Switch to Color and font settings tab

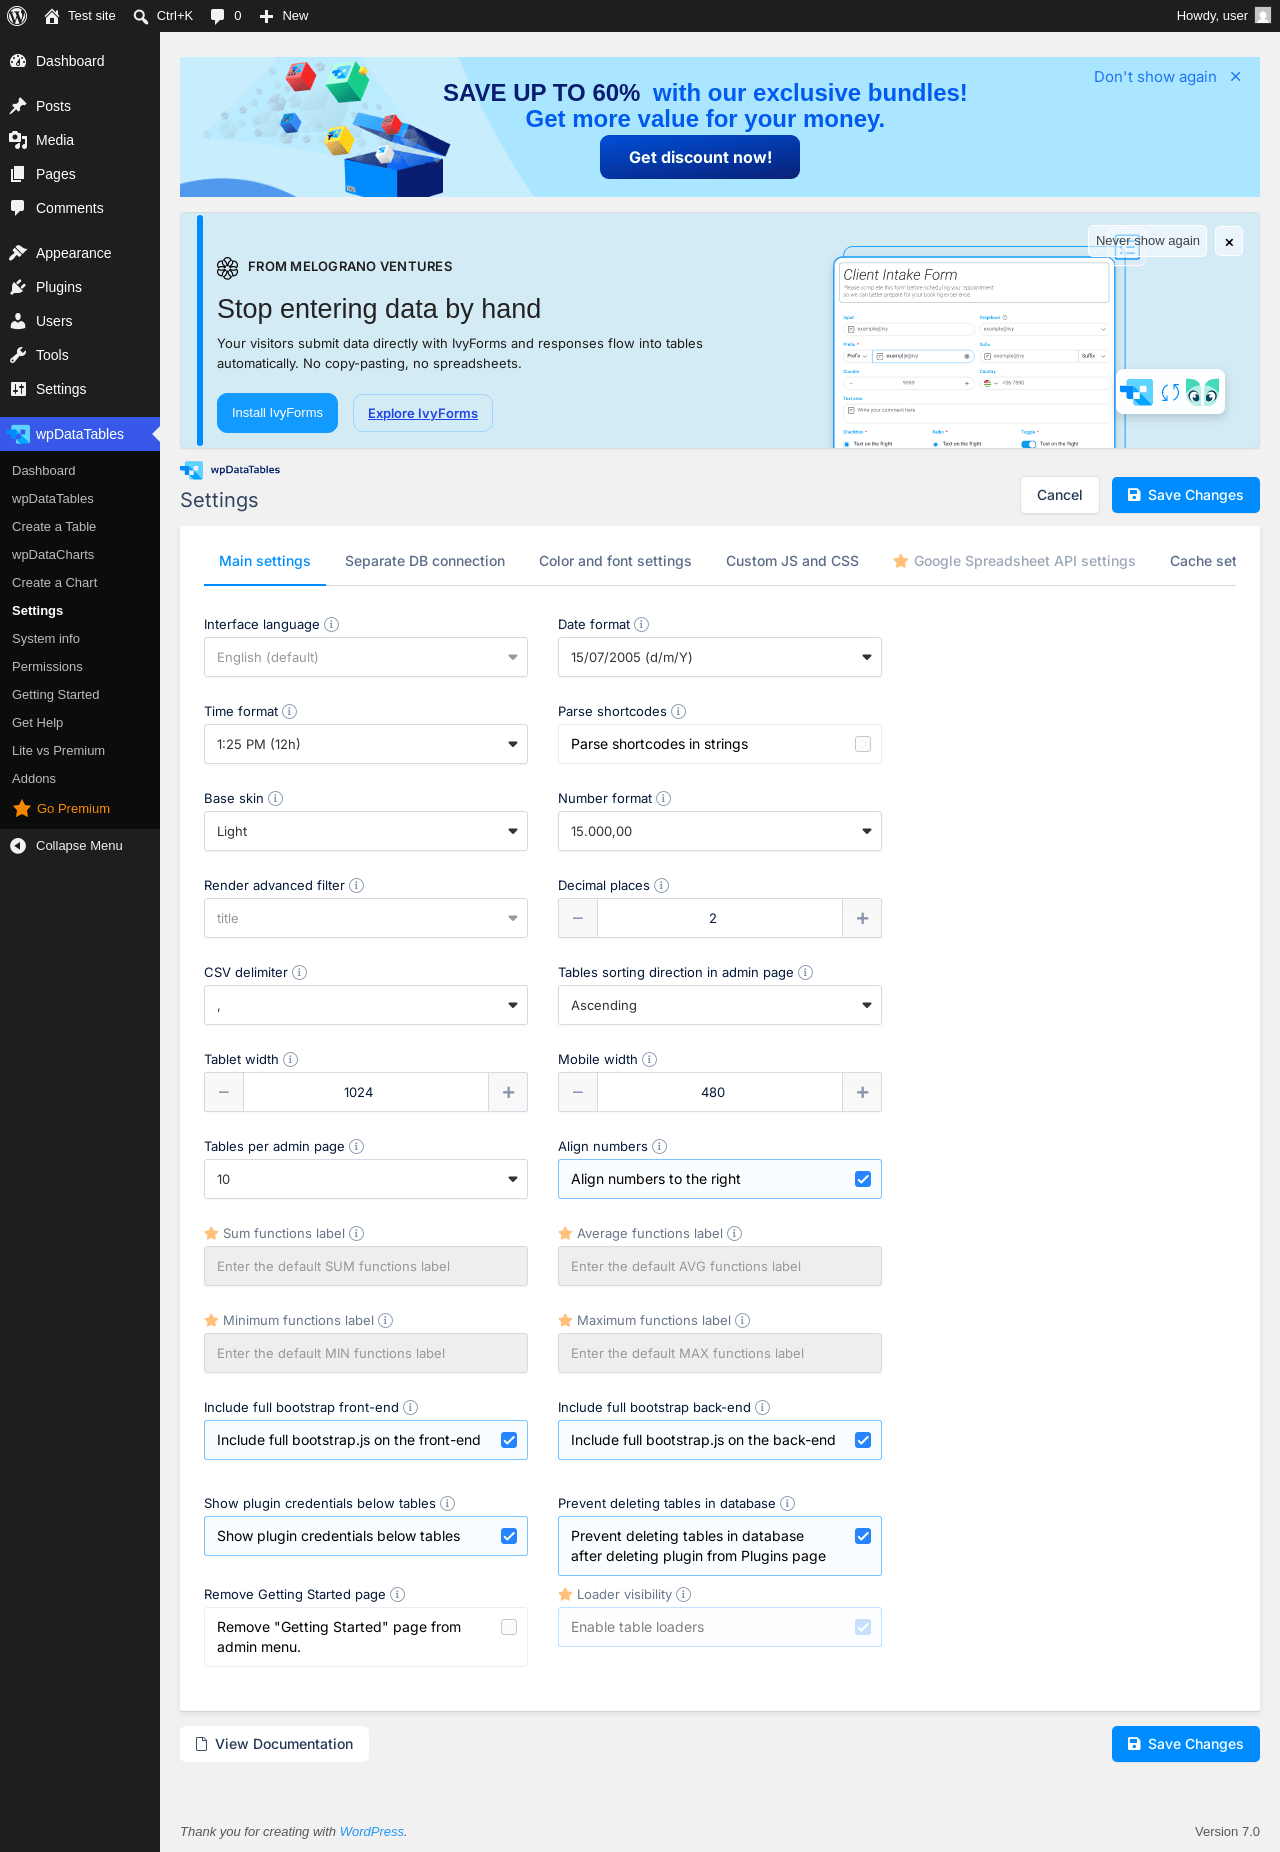coord(615,561)
